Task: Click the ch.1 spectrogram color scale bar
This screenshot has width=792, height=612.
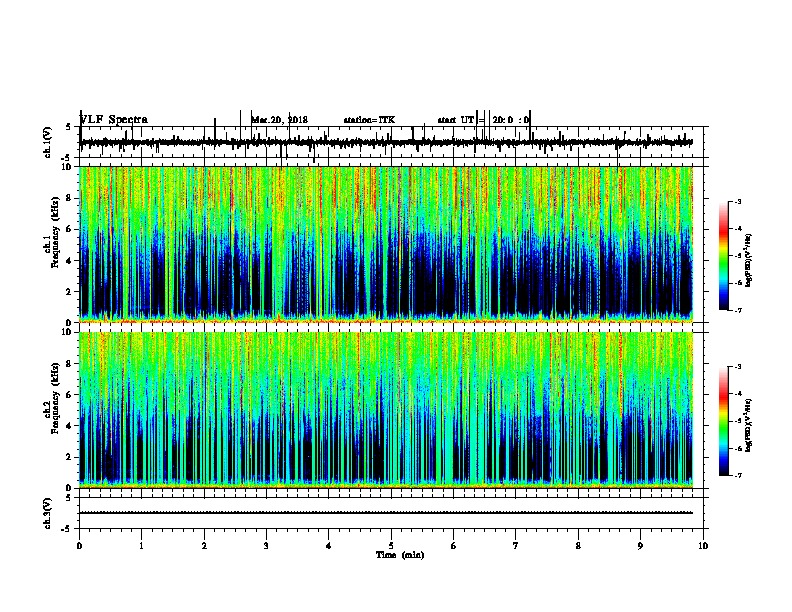Action: pos(724,255)
